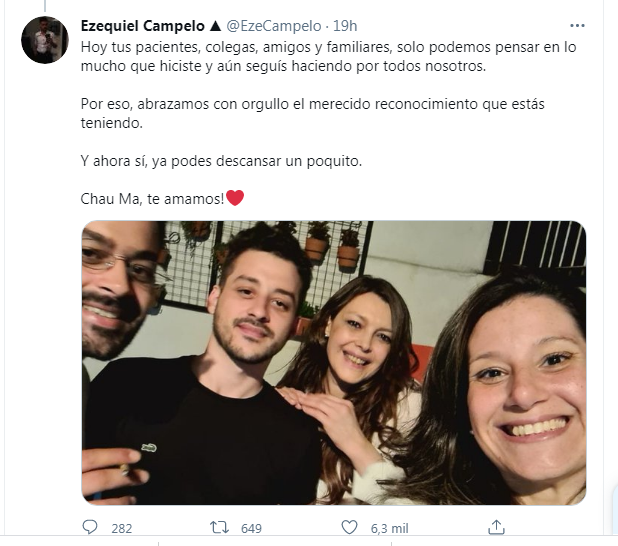Open the Ezequiel Campelo display name
Image resolution: width=618 pixels, height=546 pixels.
pos(143,26)
